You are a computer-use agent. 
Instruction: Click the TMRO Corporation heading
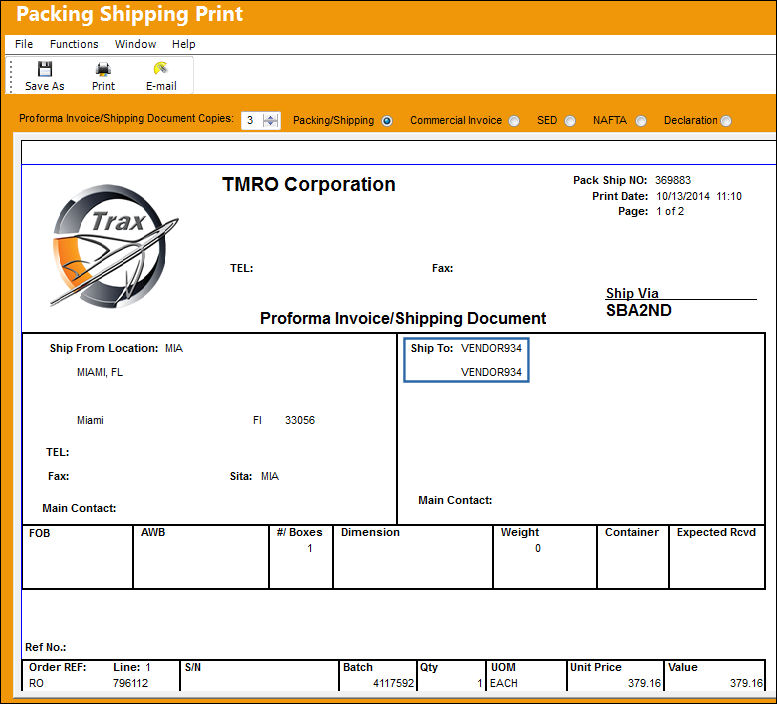click(309, 184)
